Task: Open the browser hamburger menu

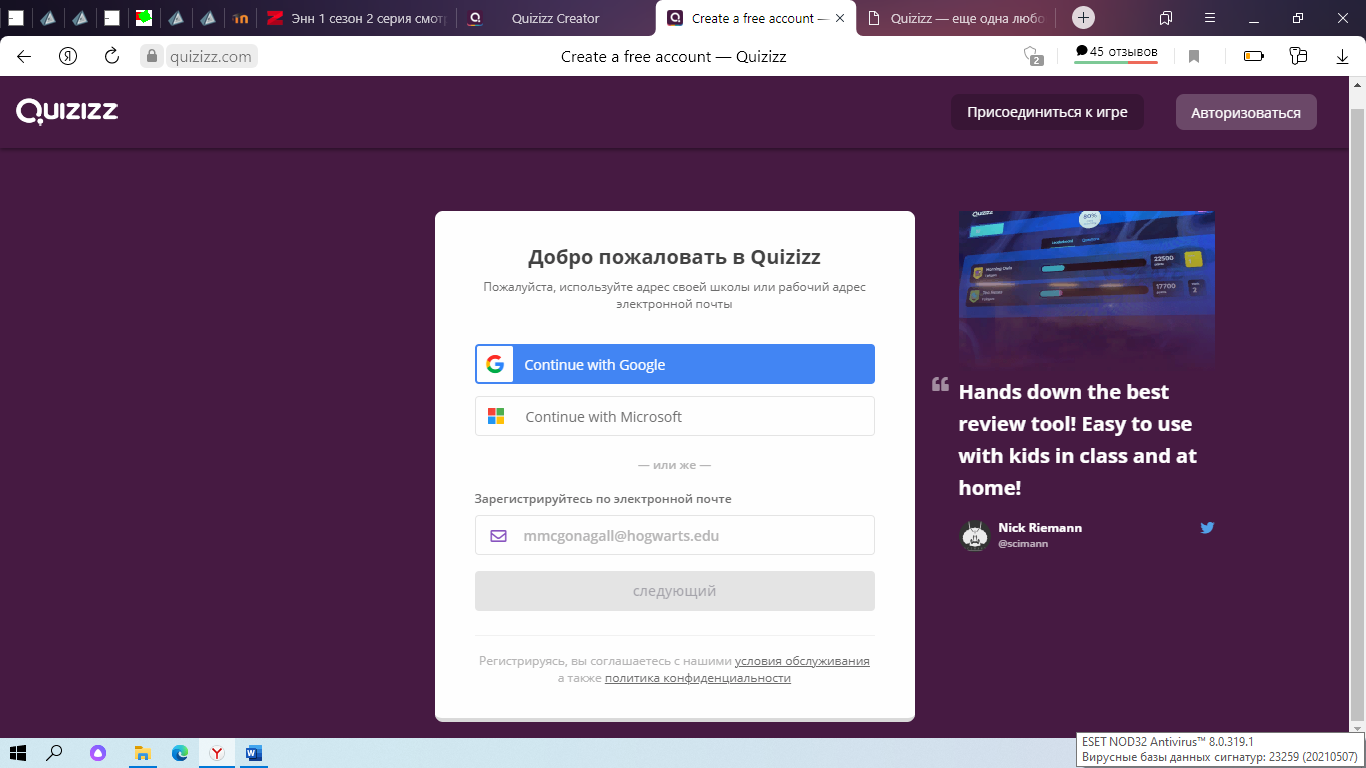Action: coord(1210,18)
